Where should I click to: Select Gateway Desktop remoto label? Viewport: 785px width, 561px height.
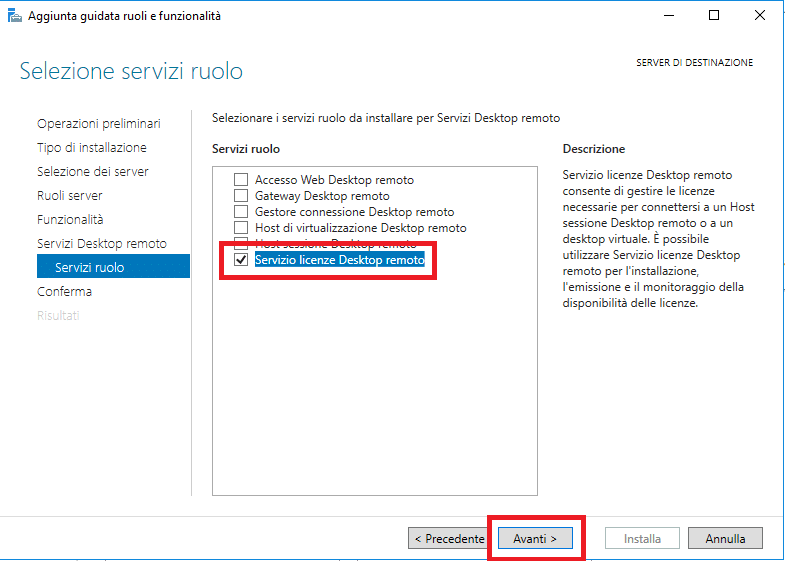pyautogui.click(x=322, y=196)
